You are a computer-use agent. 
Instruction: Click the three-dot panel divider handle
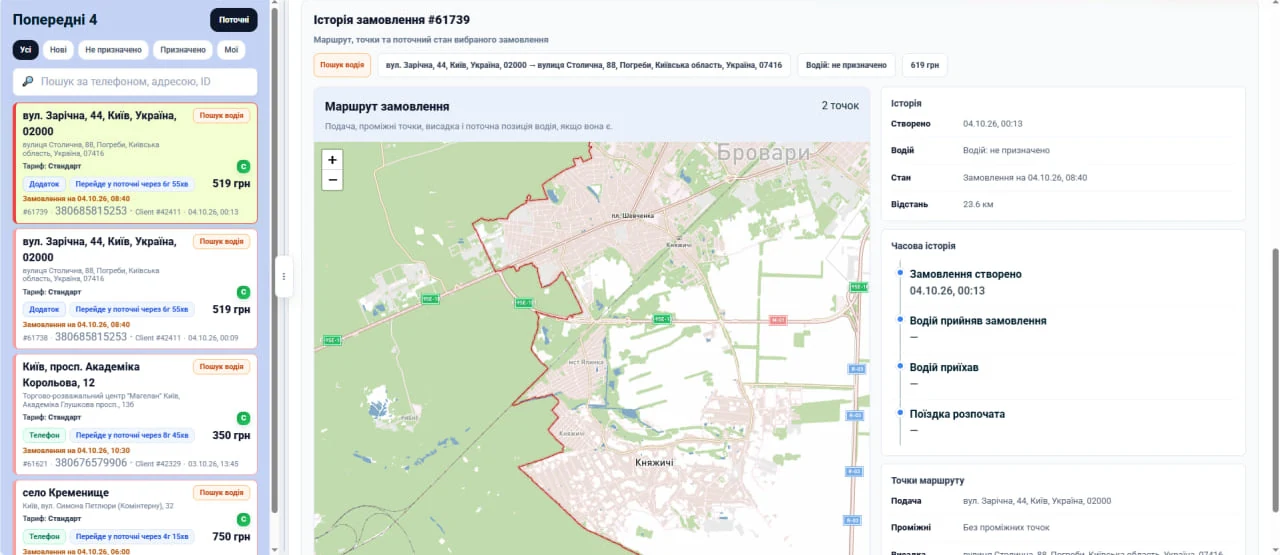pos(284,277)
